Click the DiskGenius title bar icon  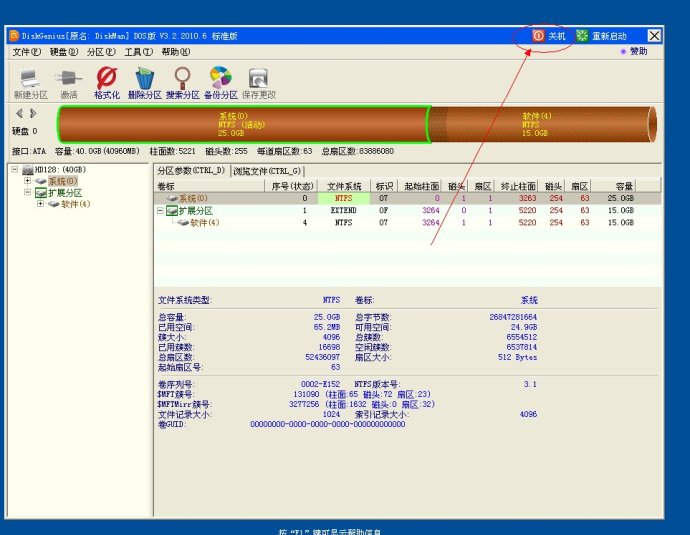[14, 35]
